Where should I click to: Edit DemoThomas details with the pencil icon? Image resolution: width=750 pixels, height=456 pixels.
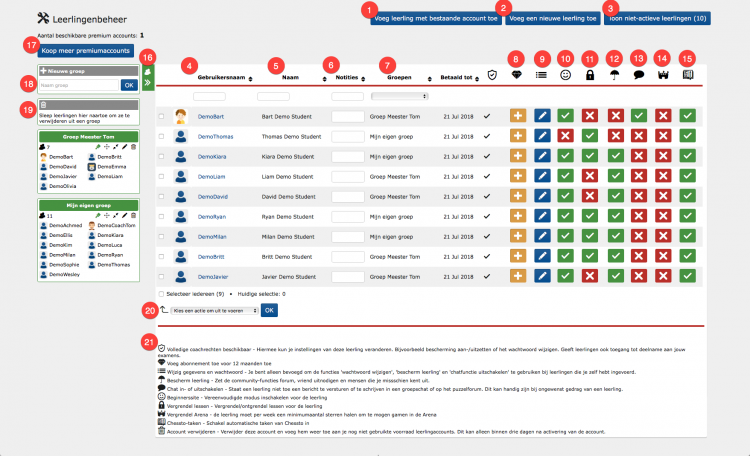542,136
